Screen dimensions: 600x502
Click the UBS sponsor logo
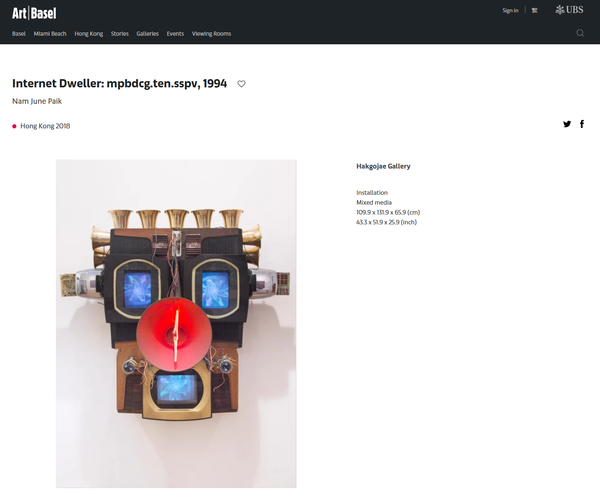(569, 10)
